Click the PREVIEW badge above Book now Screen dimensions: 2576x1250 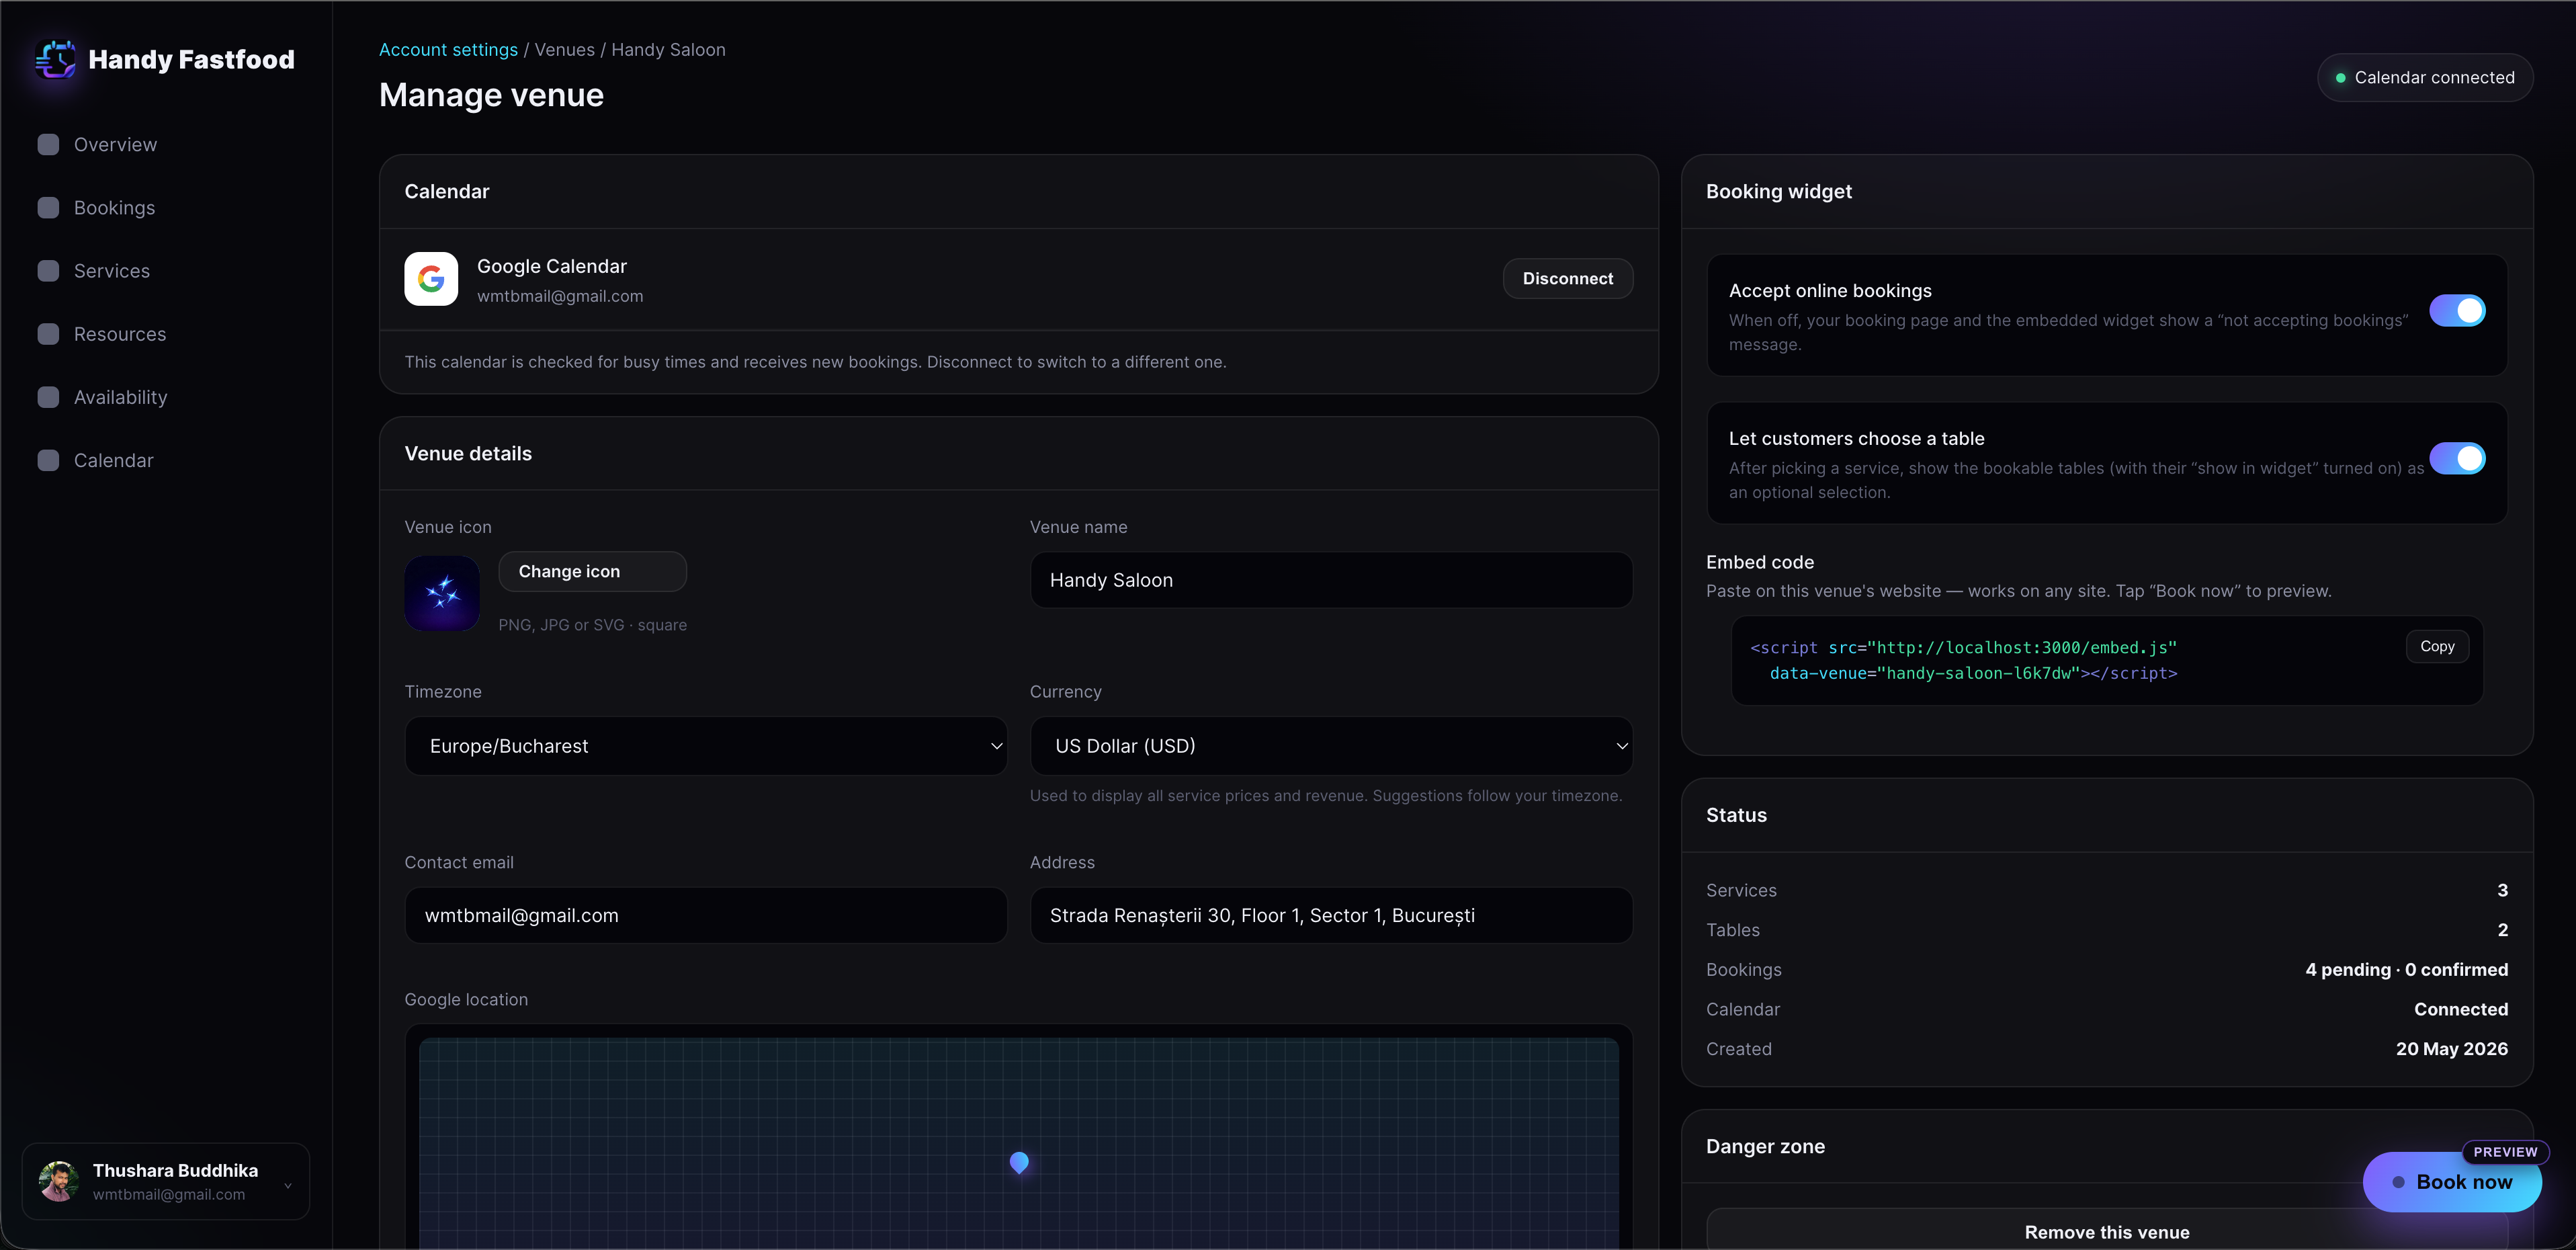(2505, 1152)
